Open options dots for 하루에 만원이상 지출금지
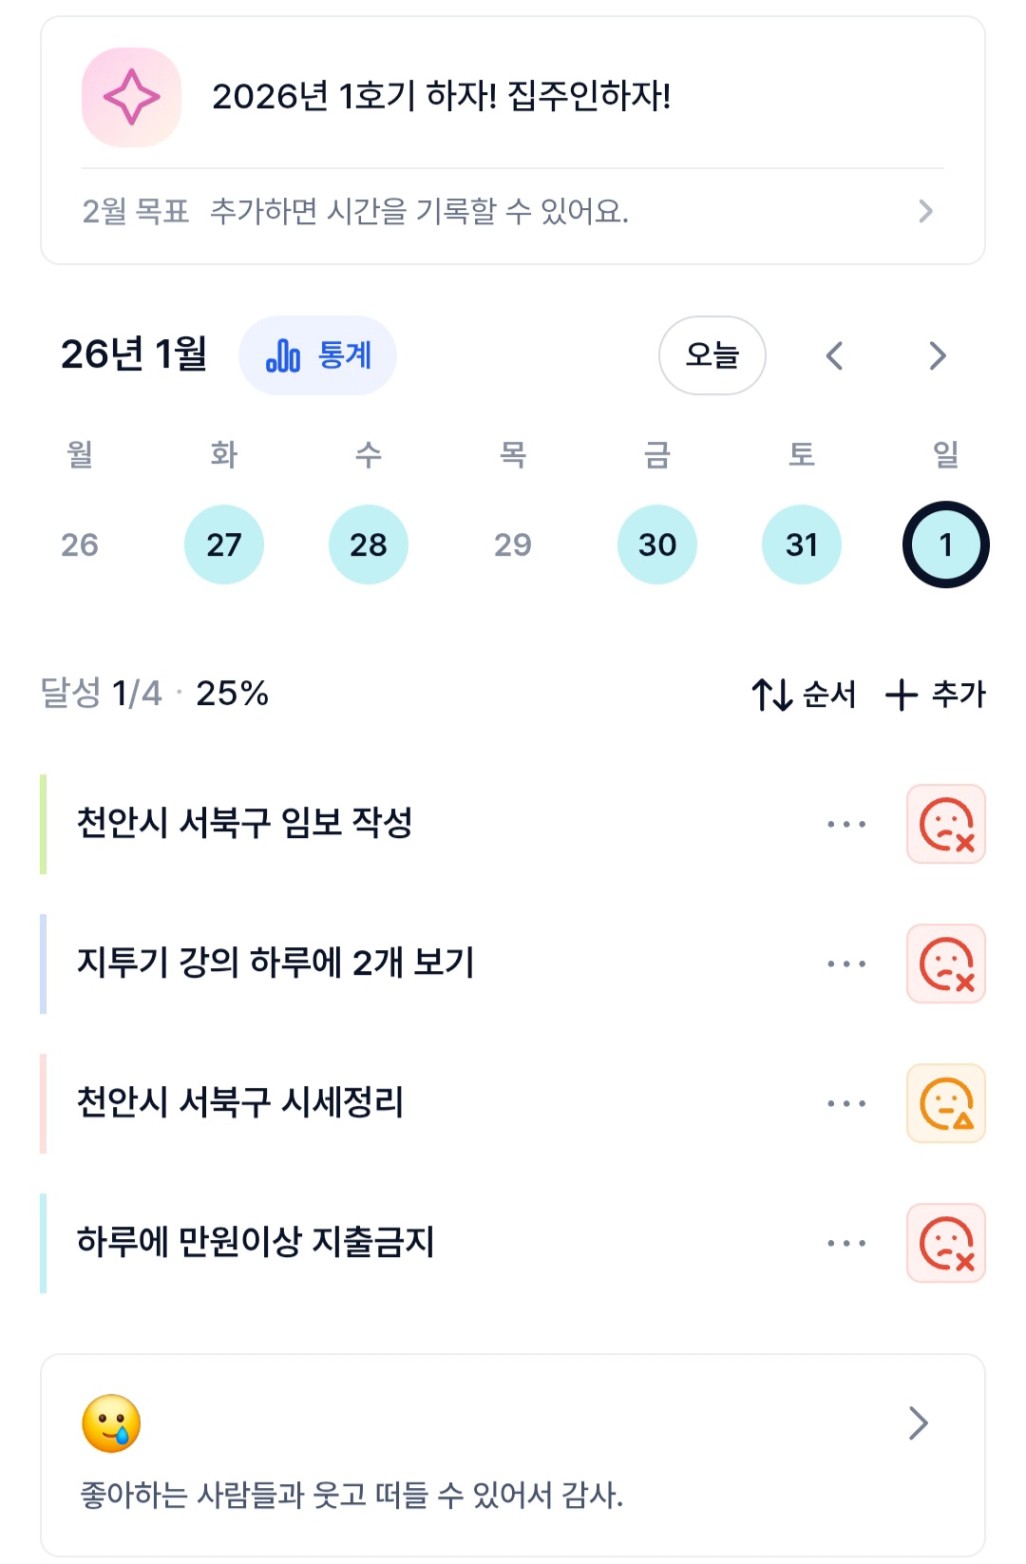This screenshot has width=1026, height=1564. (x=846, y=1243)
